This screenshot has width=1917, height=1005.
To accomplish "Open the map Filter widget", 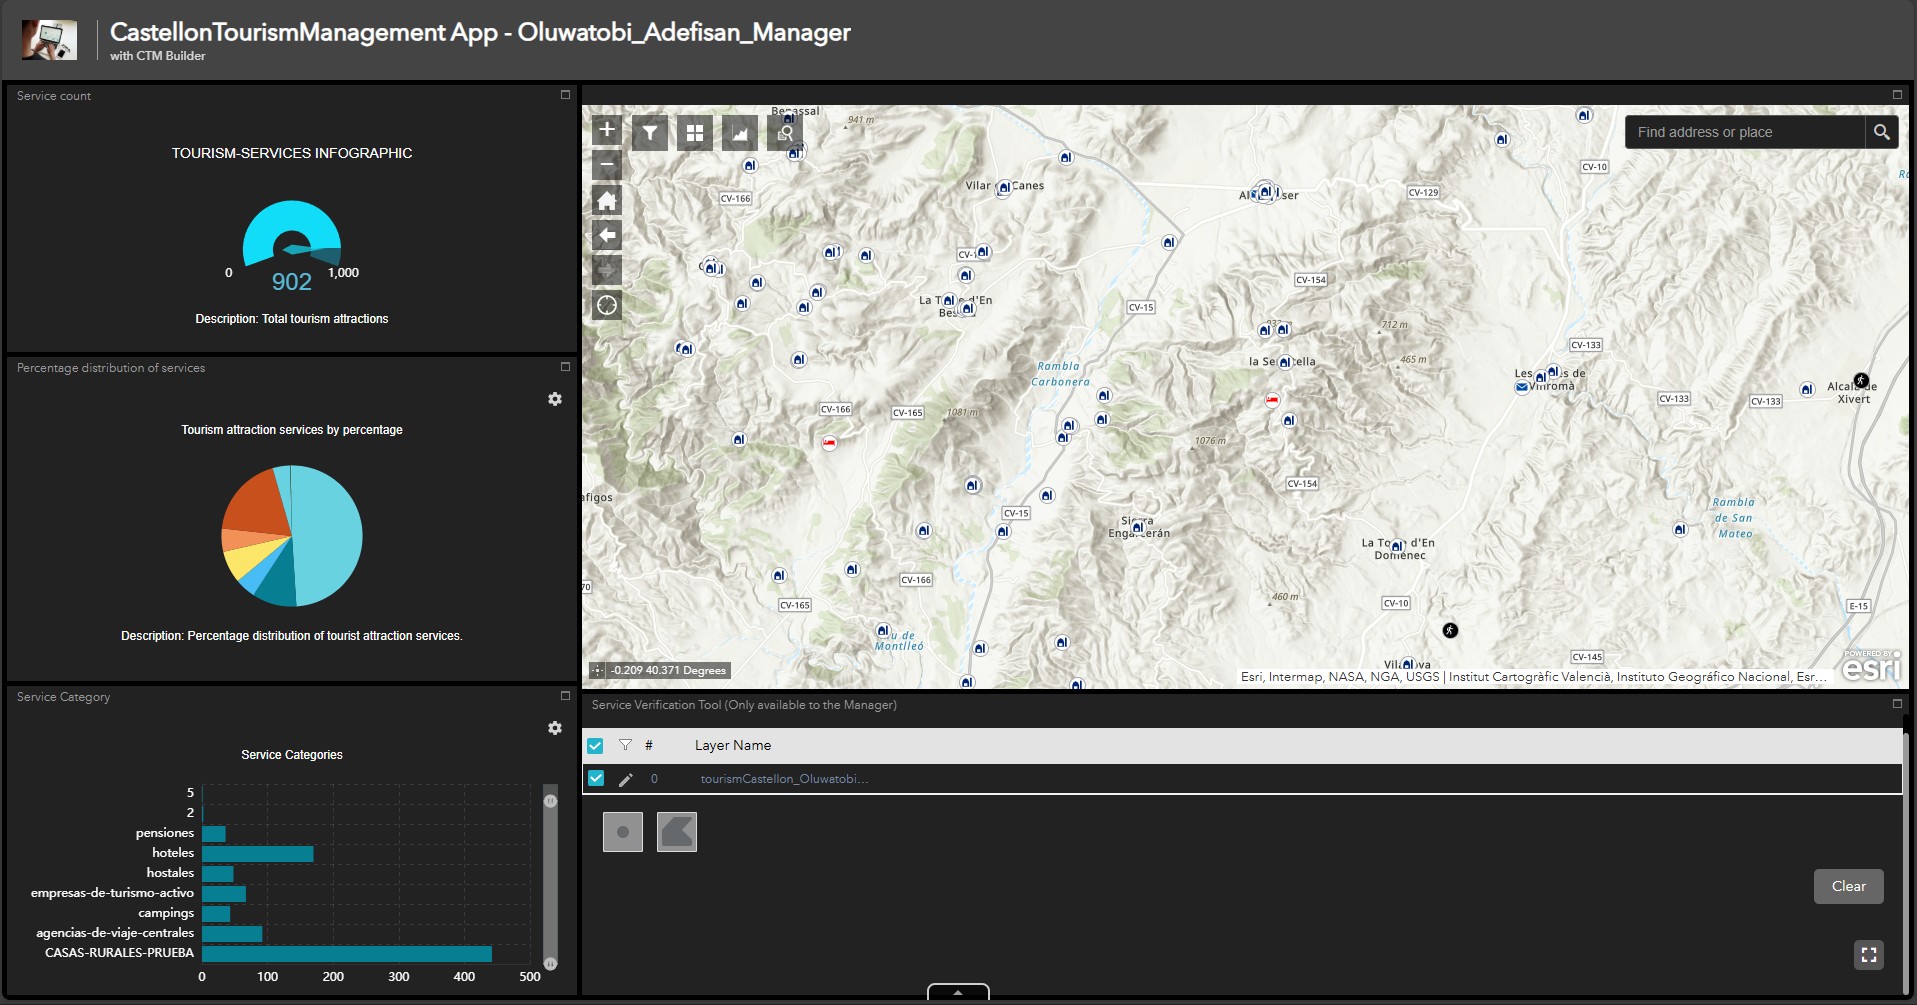I will 650,132.
